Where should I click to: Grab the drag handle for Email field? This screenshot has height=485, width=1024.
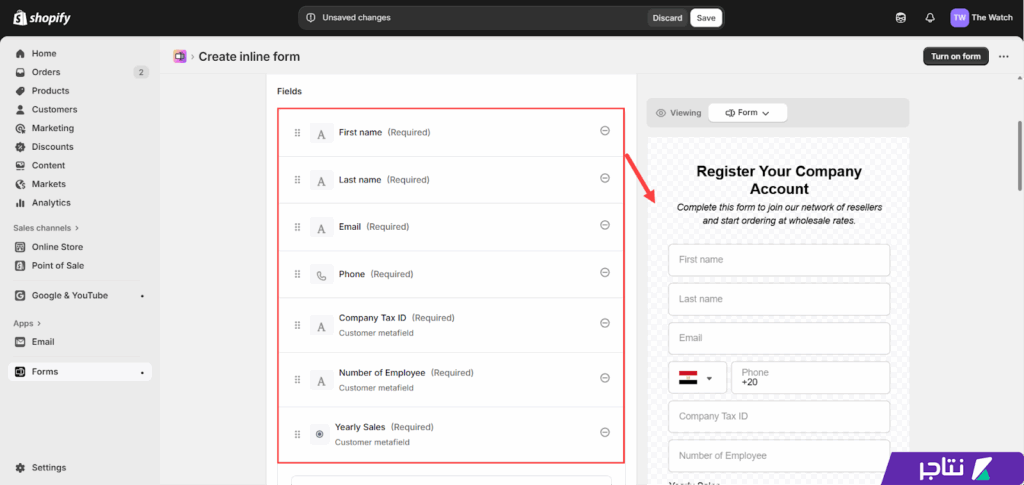tap(297, 227)
